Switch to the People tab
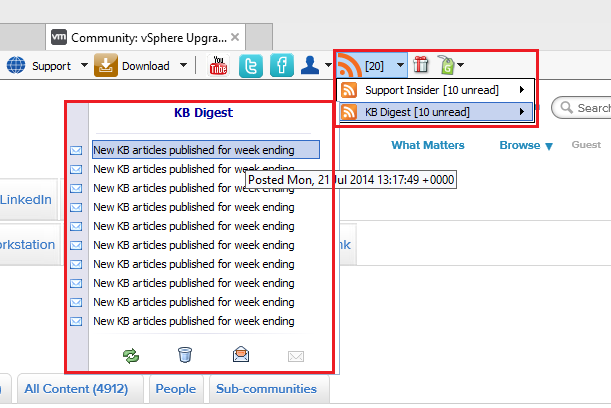Viewport: 611px width, 408px height. pos(176,389)
